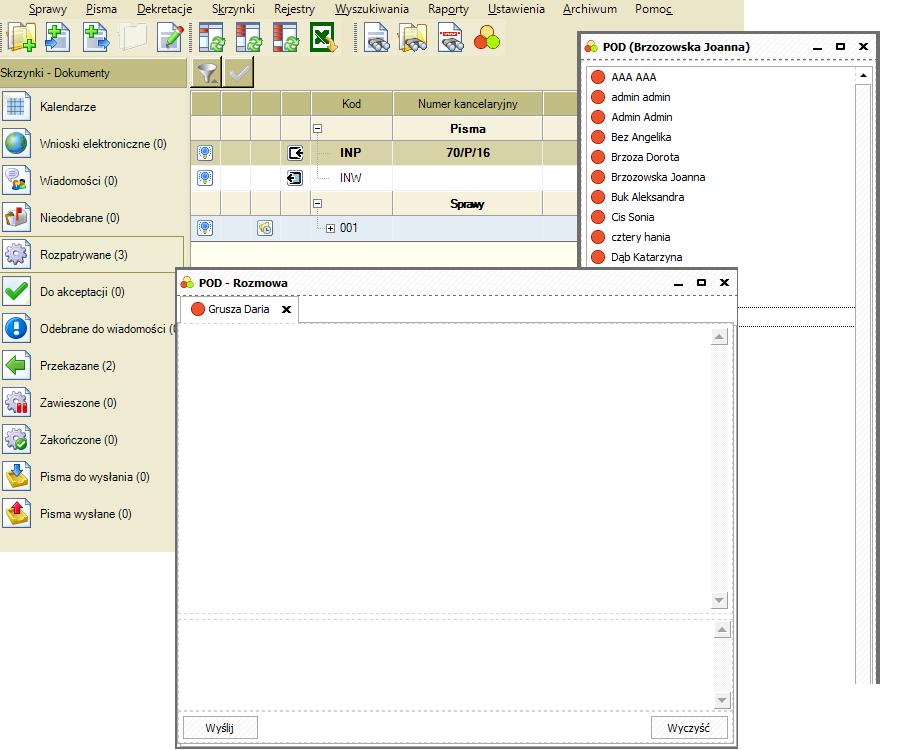This screenshot has width=906, height=750.
Task: Click the new case folder toolbar icon
Action: coord(21,38)
